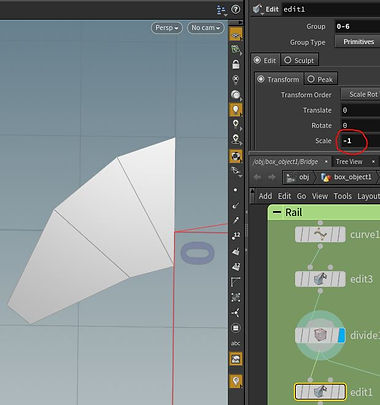
Task: Close the /obj/box_object1/Bridge tab
Action: tap(326, 162)
